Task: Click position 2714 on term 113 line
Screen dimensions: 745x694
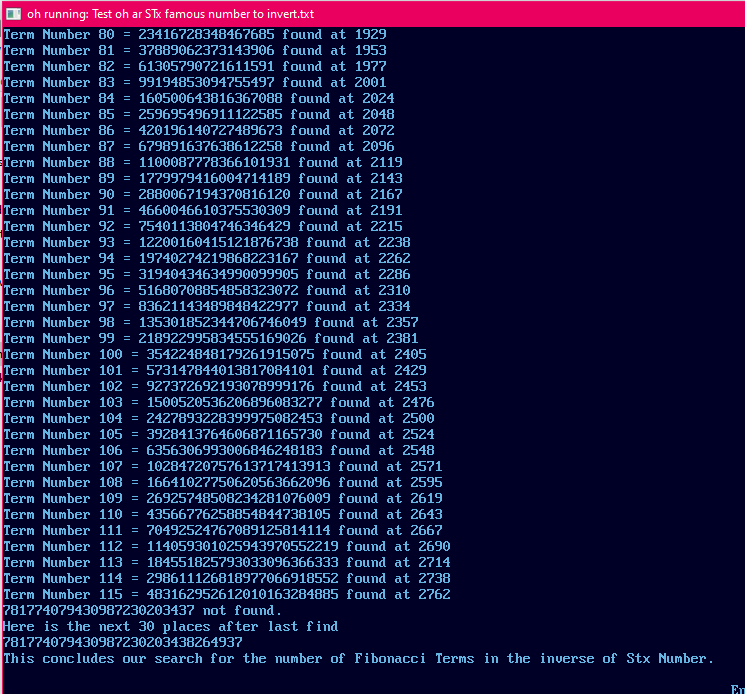Action: pyautogui.click(x=434, y=562)
